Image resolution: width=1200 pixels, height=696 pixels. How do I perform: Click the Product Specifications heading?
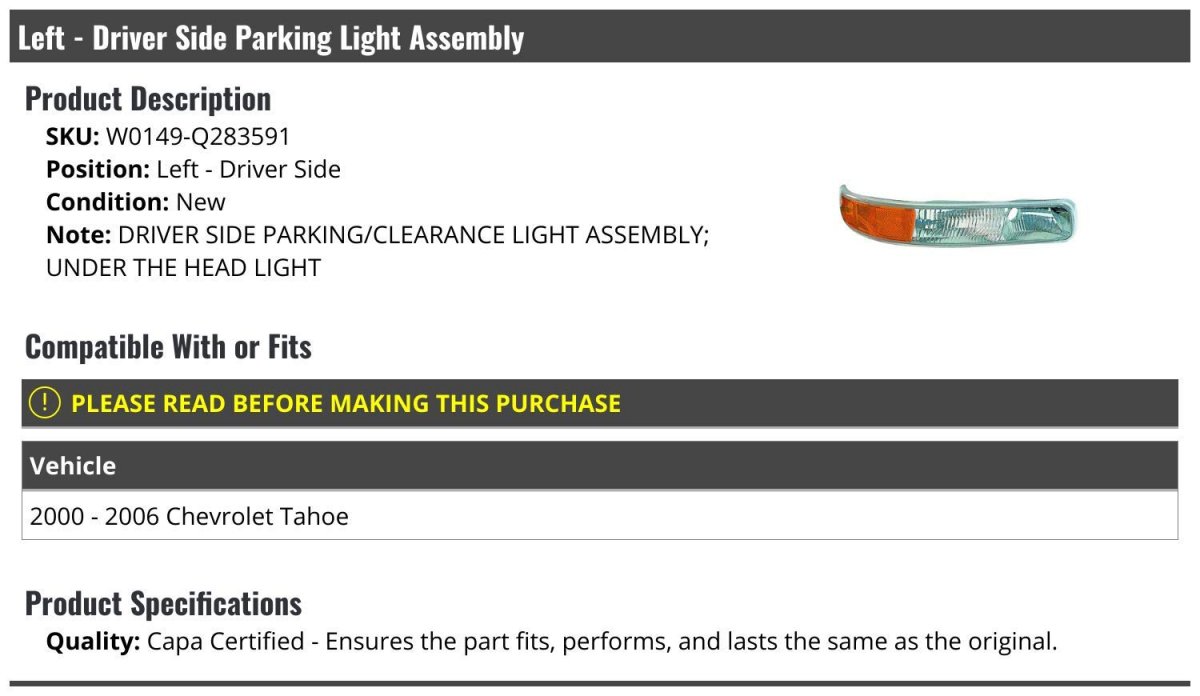163,604
